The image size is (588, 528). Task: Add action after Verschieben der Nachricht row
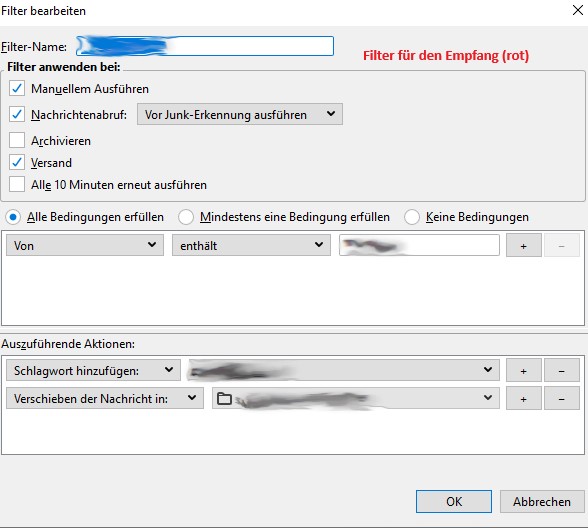click(x=524, y=398)
